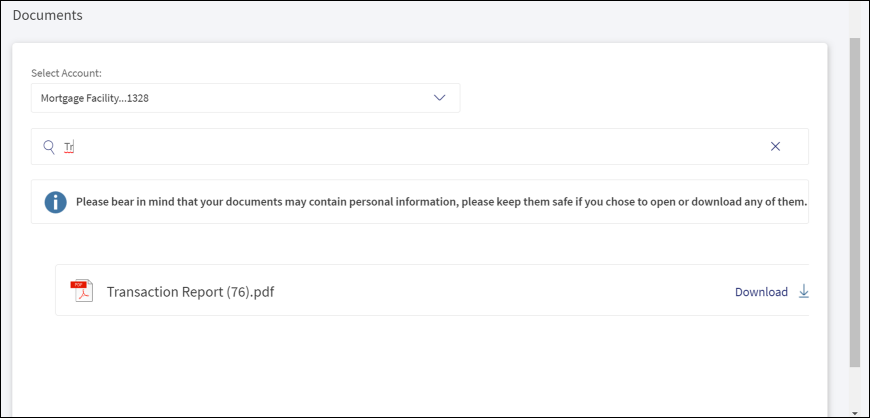Click the magnifying glass search icon
This screenshot has width=870, height=418.
[x=49, y=147]
